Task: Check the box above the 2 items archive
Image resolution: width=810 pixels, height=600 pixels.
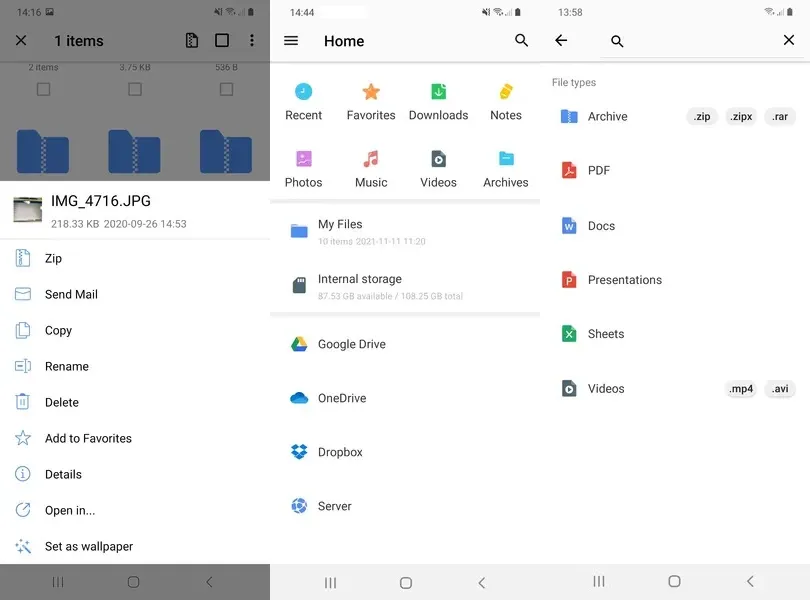Action: (43, 89)
